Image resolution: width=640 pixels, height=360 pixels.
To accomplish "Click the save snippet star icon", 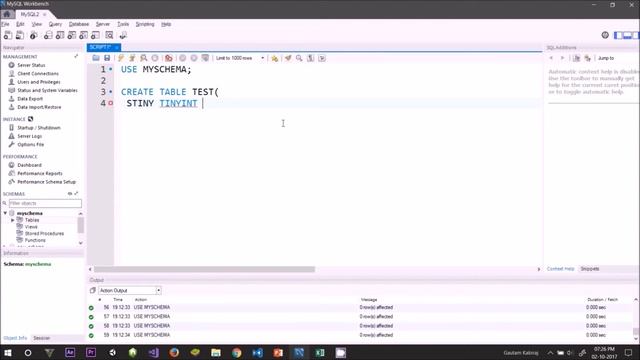I will pyautogui.click(x=275, y=58).
